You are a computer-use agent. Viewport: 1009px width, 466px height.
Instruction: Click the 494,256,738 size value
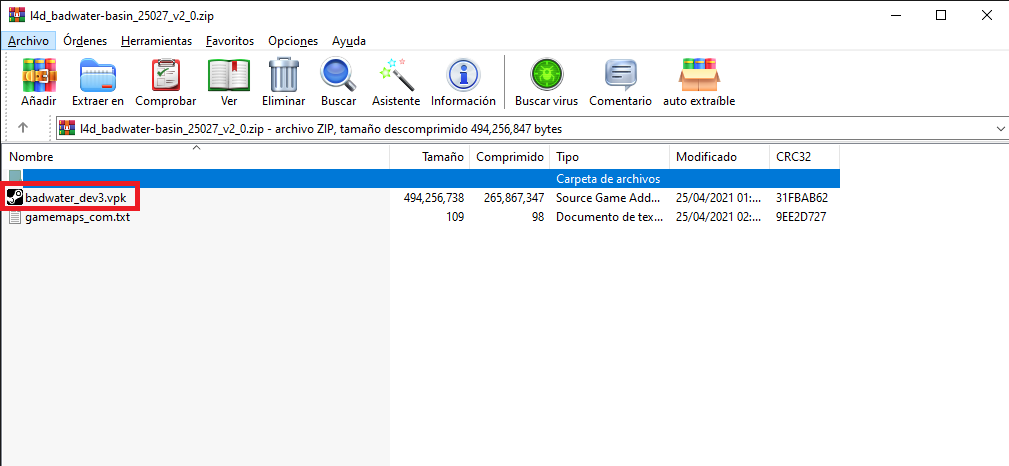pos(434,198)
